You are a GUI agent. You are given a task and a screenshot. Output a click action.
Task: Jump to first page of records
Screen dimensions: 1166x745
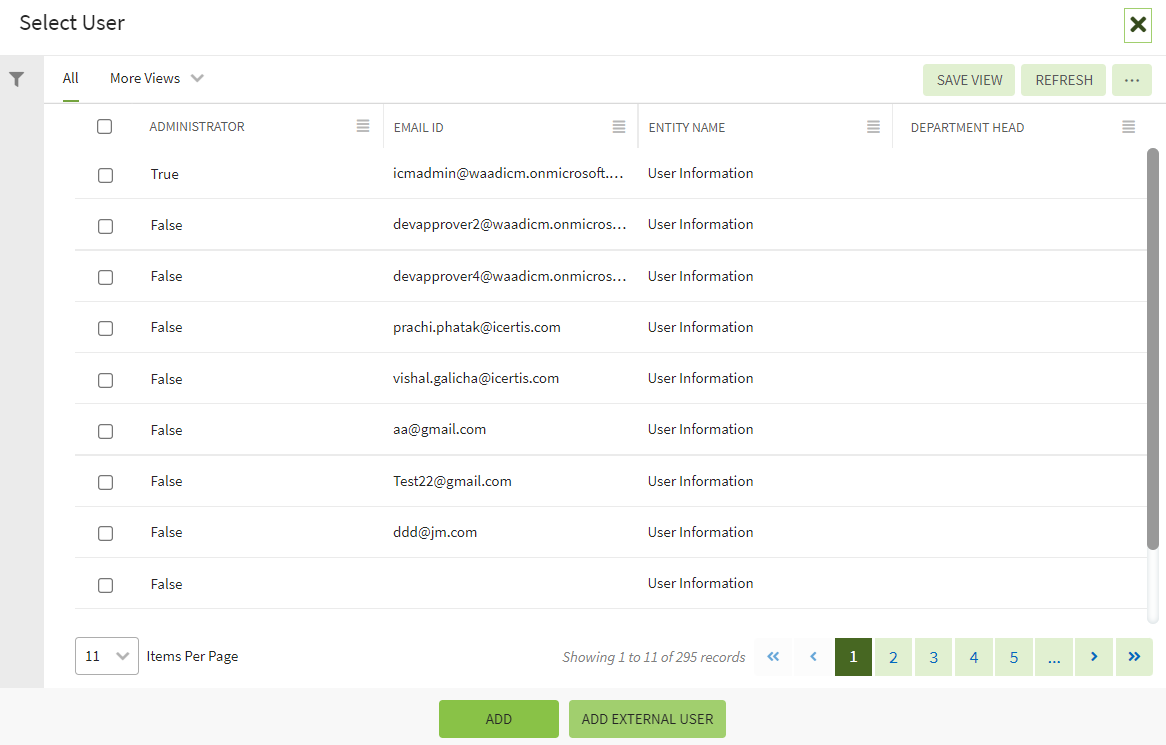click(x=773, y=657)
